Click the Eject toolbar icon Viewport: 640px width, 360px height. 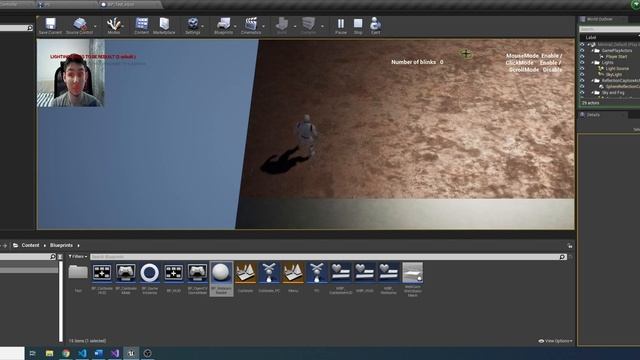click(x=376, y=26)
